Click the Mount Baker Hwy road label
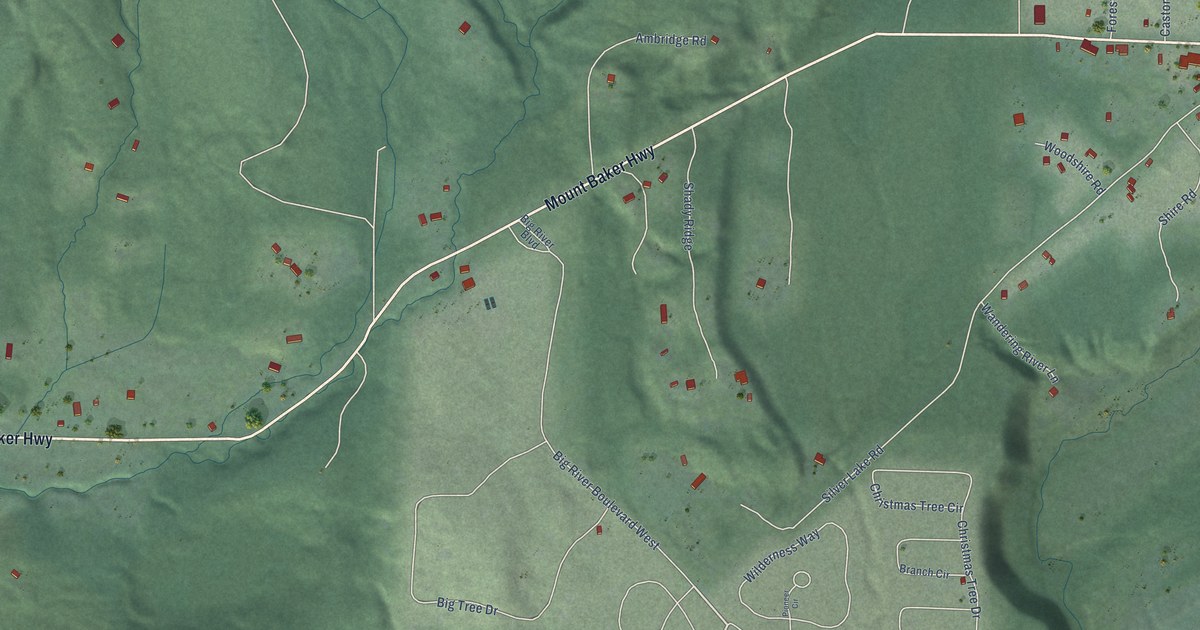The height and width of the screenshot is (630, 1200). [x=600, y=179]
